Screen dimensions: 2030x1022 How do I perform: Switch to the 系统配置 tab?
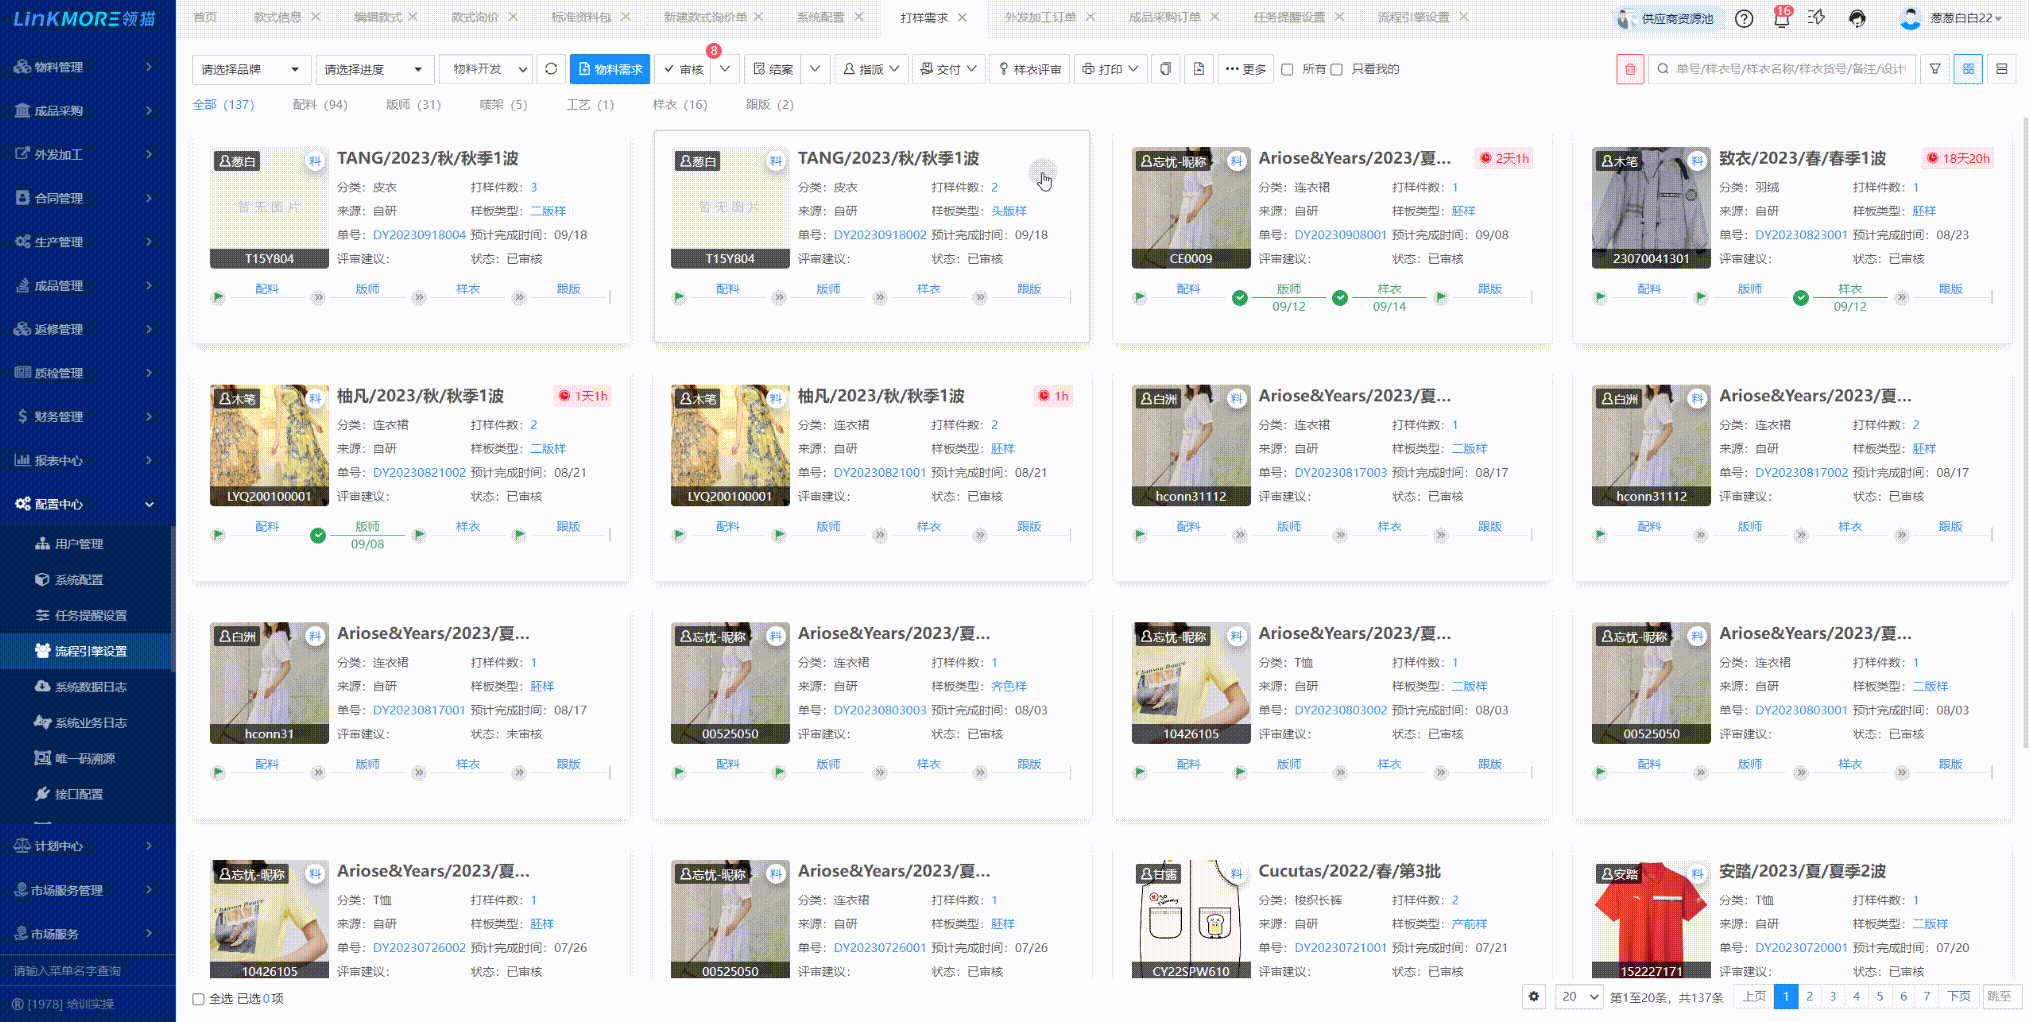tap(820, 17)
